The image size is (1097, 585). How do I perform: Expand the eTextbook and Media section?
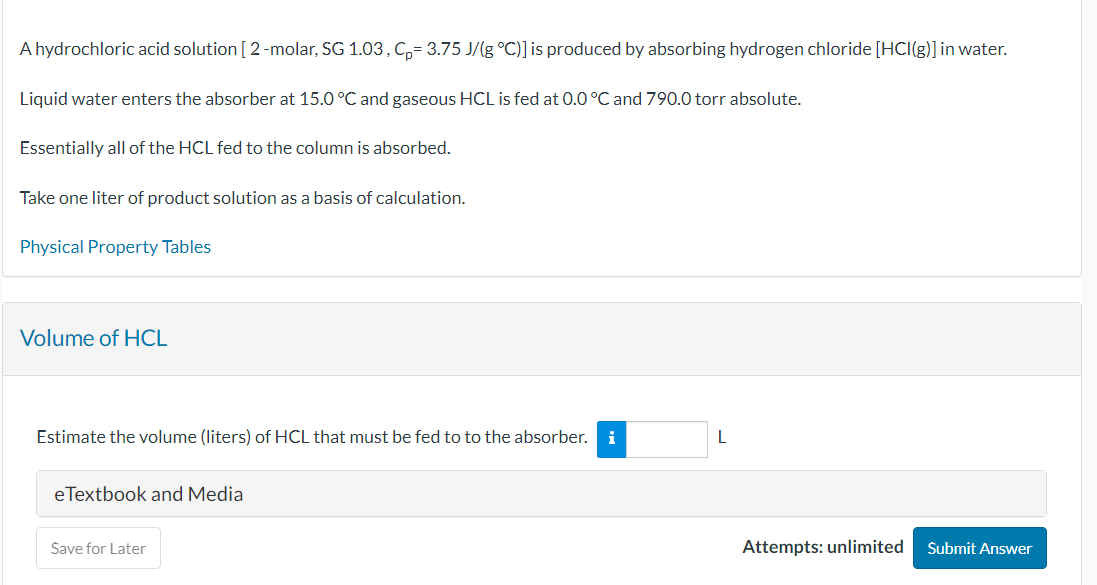pos(149,493)
